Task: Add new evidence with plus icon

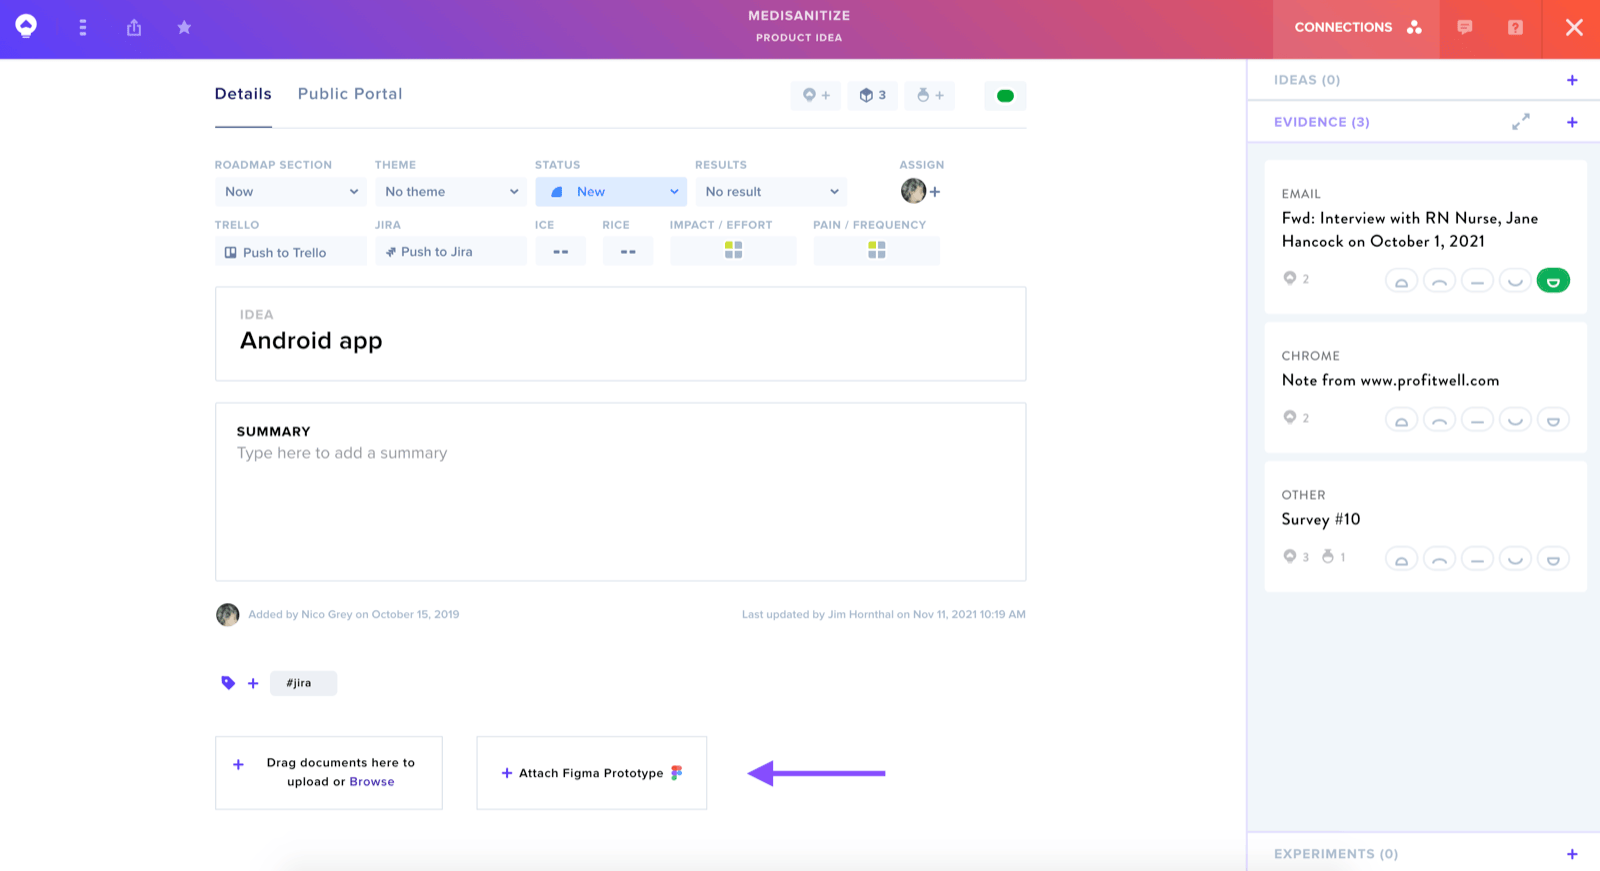Action: point(1572,122)
